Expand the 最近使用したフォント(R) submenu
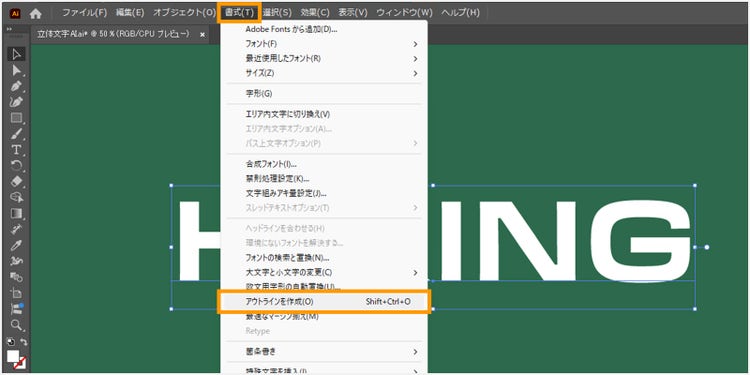This screenshot has width=750, height=375. (x=324, y=59)
